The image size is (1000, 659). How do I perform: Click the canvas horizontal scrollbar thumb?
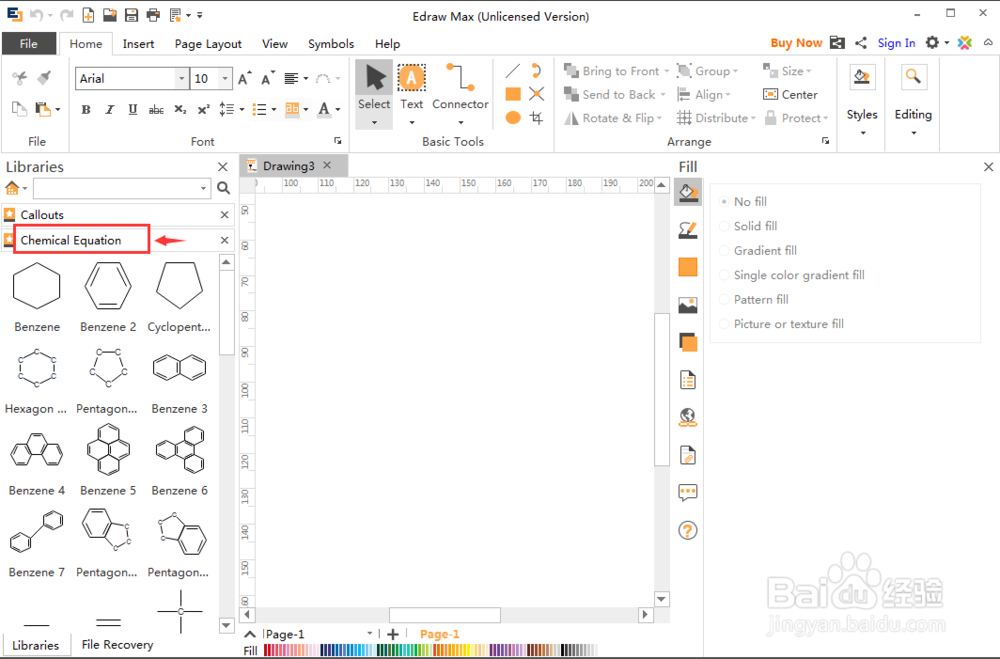[x=445, y=614]
